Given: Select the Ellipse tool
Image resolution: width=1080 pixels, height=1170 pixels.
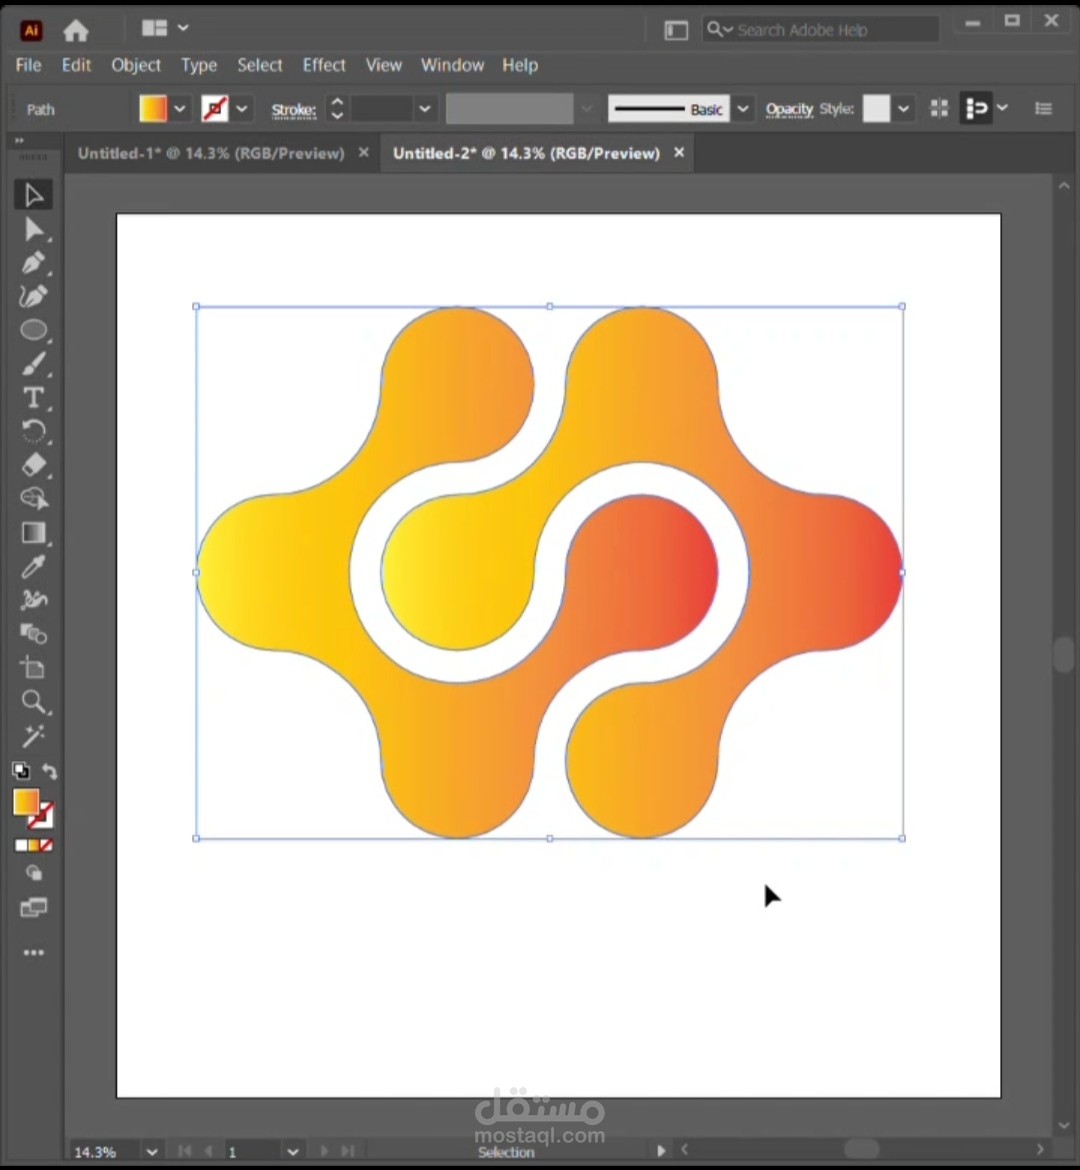Looking at the screenshot, I should click(33, 330).
